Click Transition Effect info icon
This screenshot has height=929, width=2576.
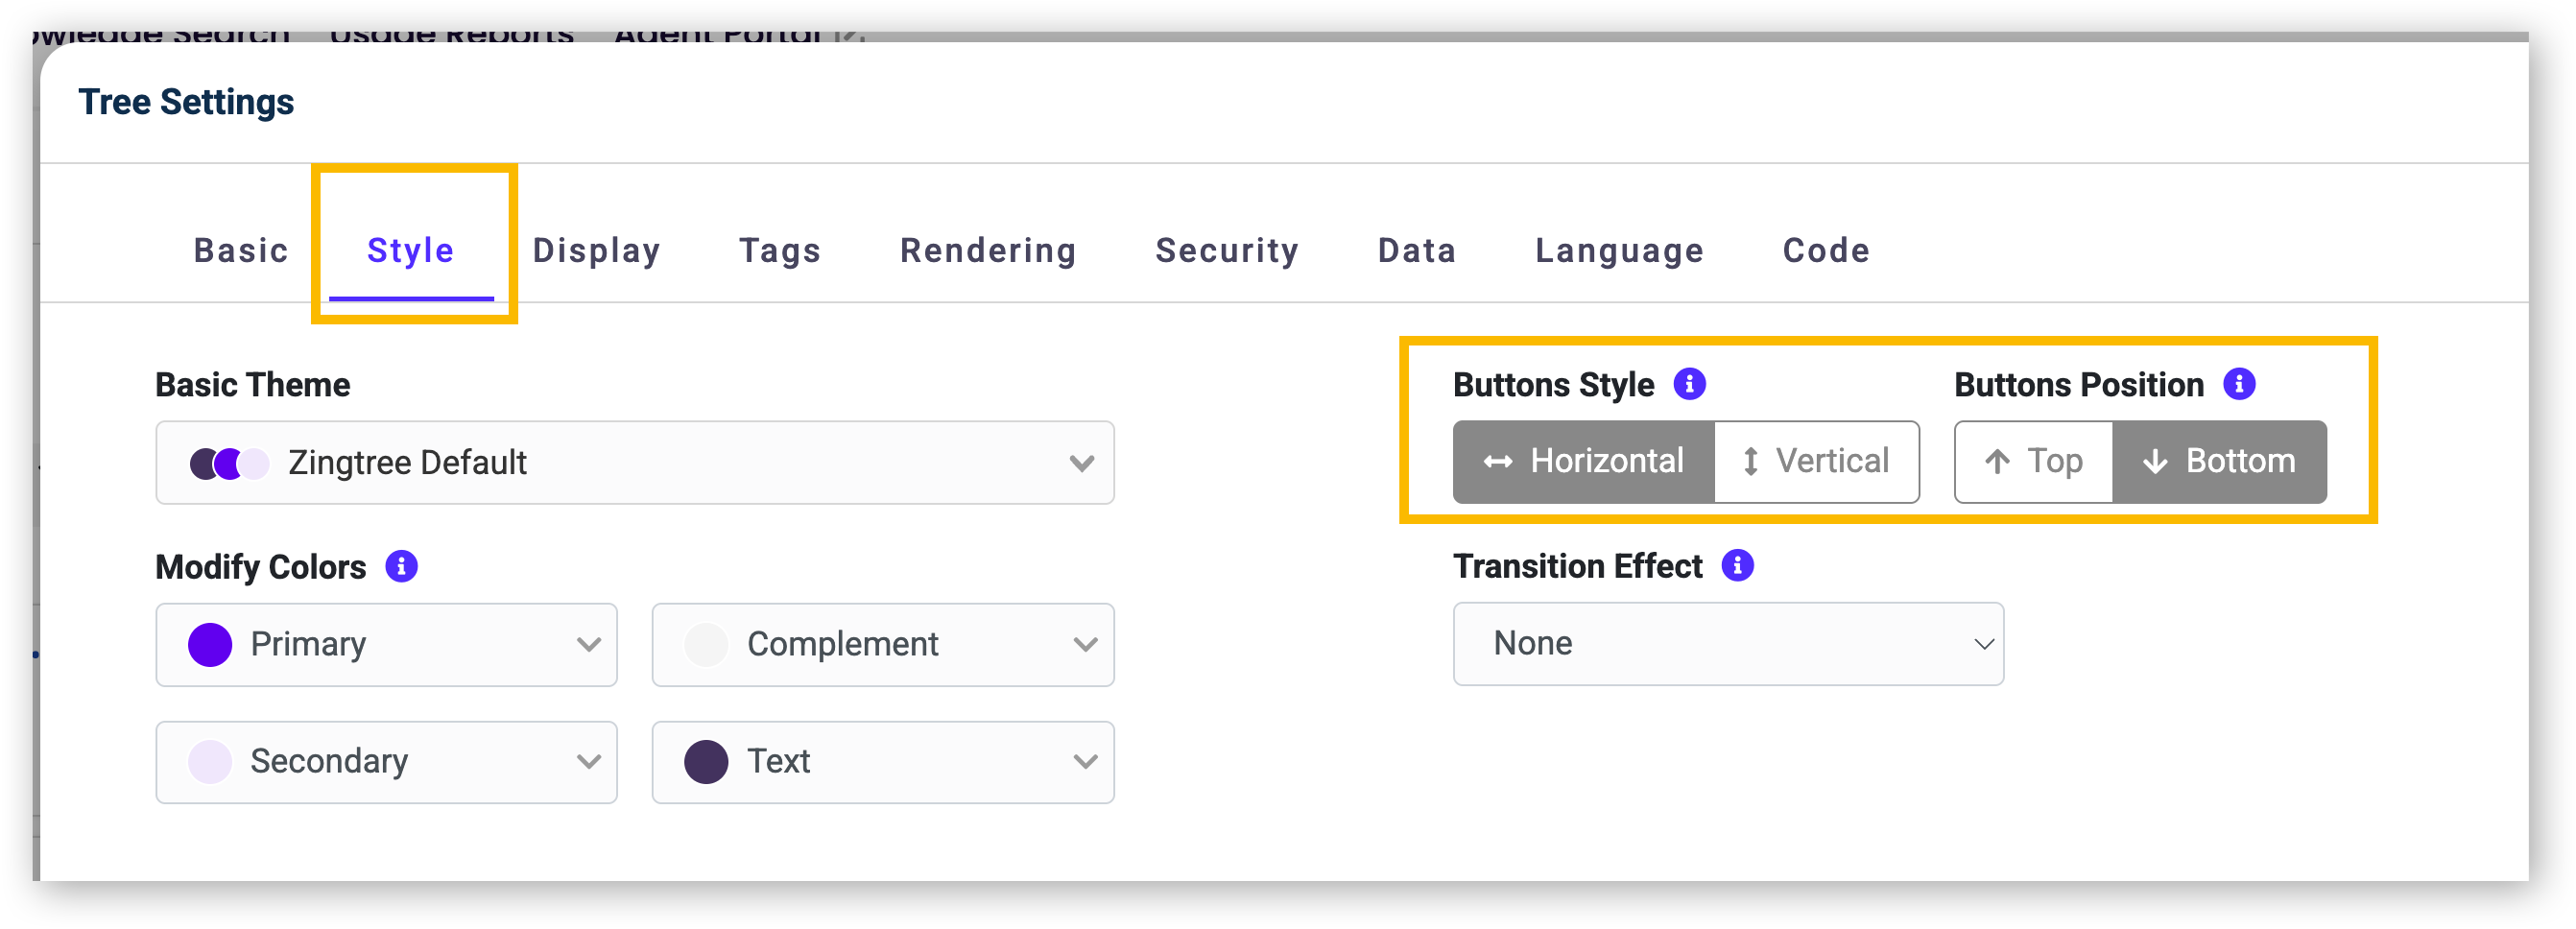point(1737,565)
